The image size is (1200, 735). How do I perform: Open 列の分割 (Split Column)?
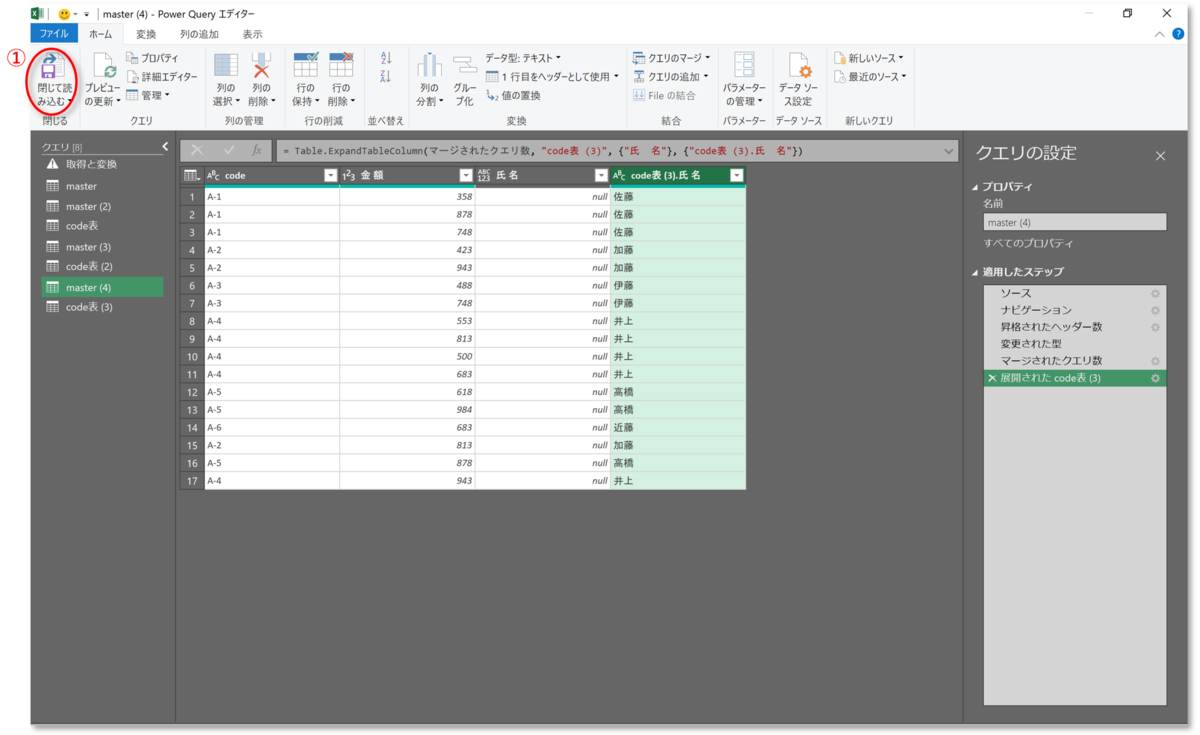click(429, 80)
